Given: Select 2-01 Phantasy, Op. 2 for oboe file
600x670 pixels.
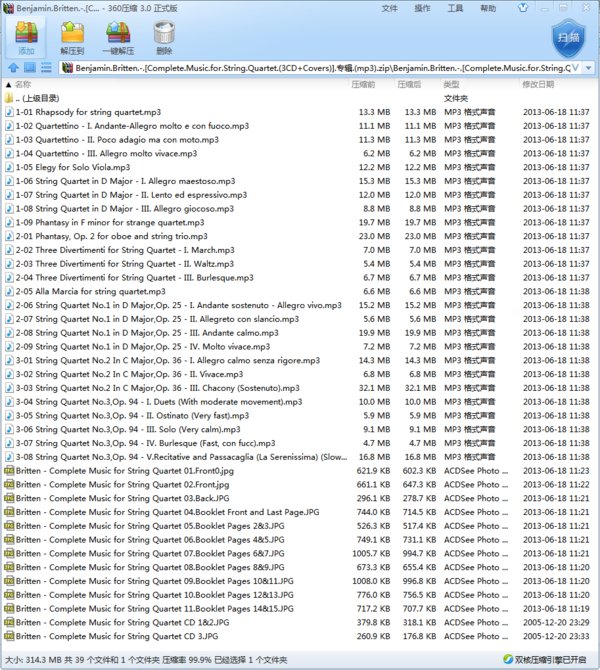Looking at the screenshot, I should pyautogui.click(x=300, y=236).
